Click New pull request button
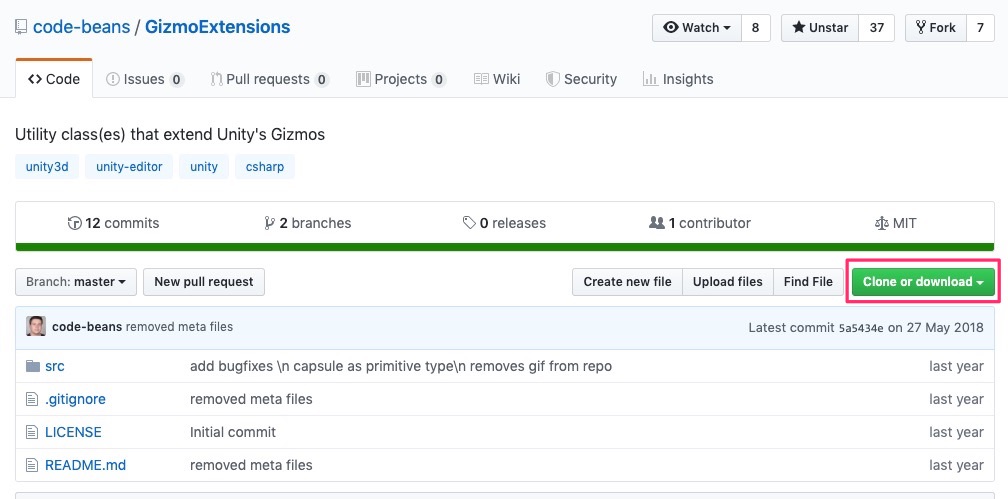This screenshot has height=499, width=1008. [204, 282]
